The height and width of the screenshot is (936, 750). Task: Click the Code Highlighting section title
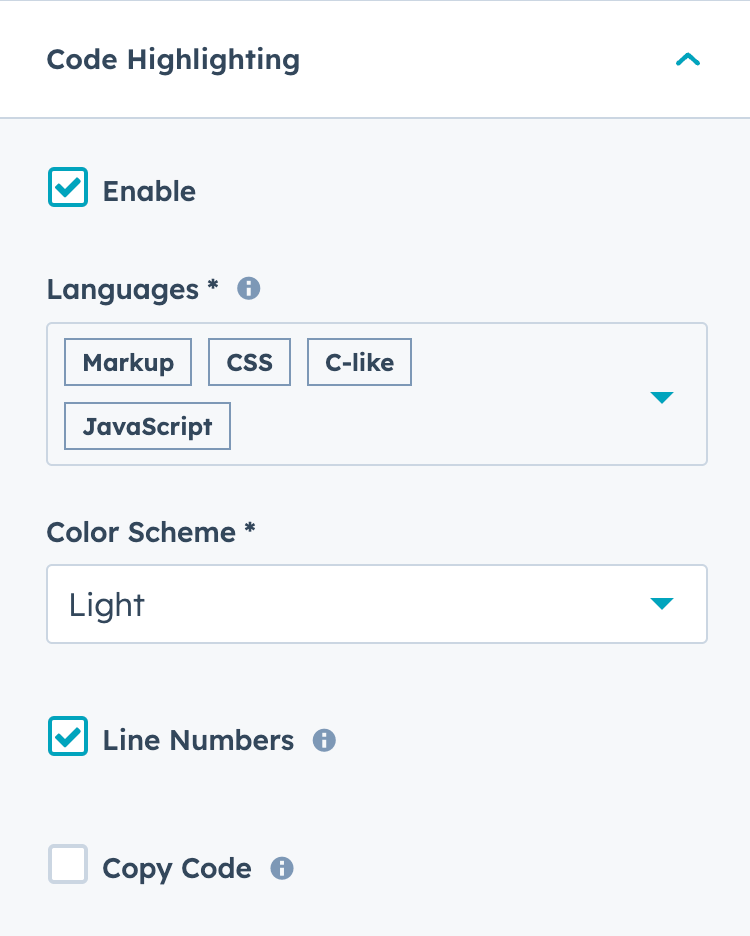(172, 59)
